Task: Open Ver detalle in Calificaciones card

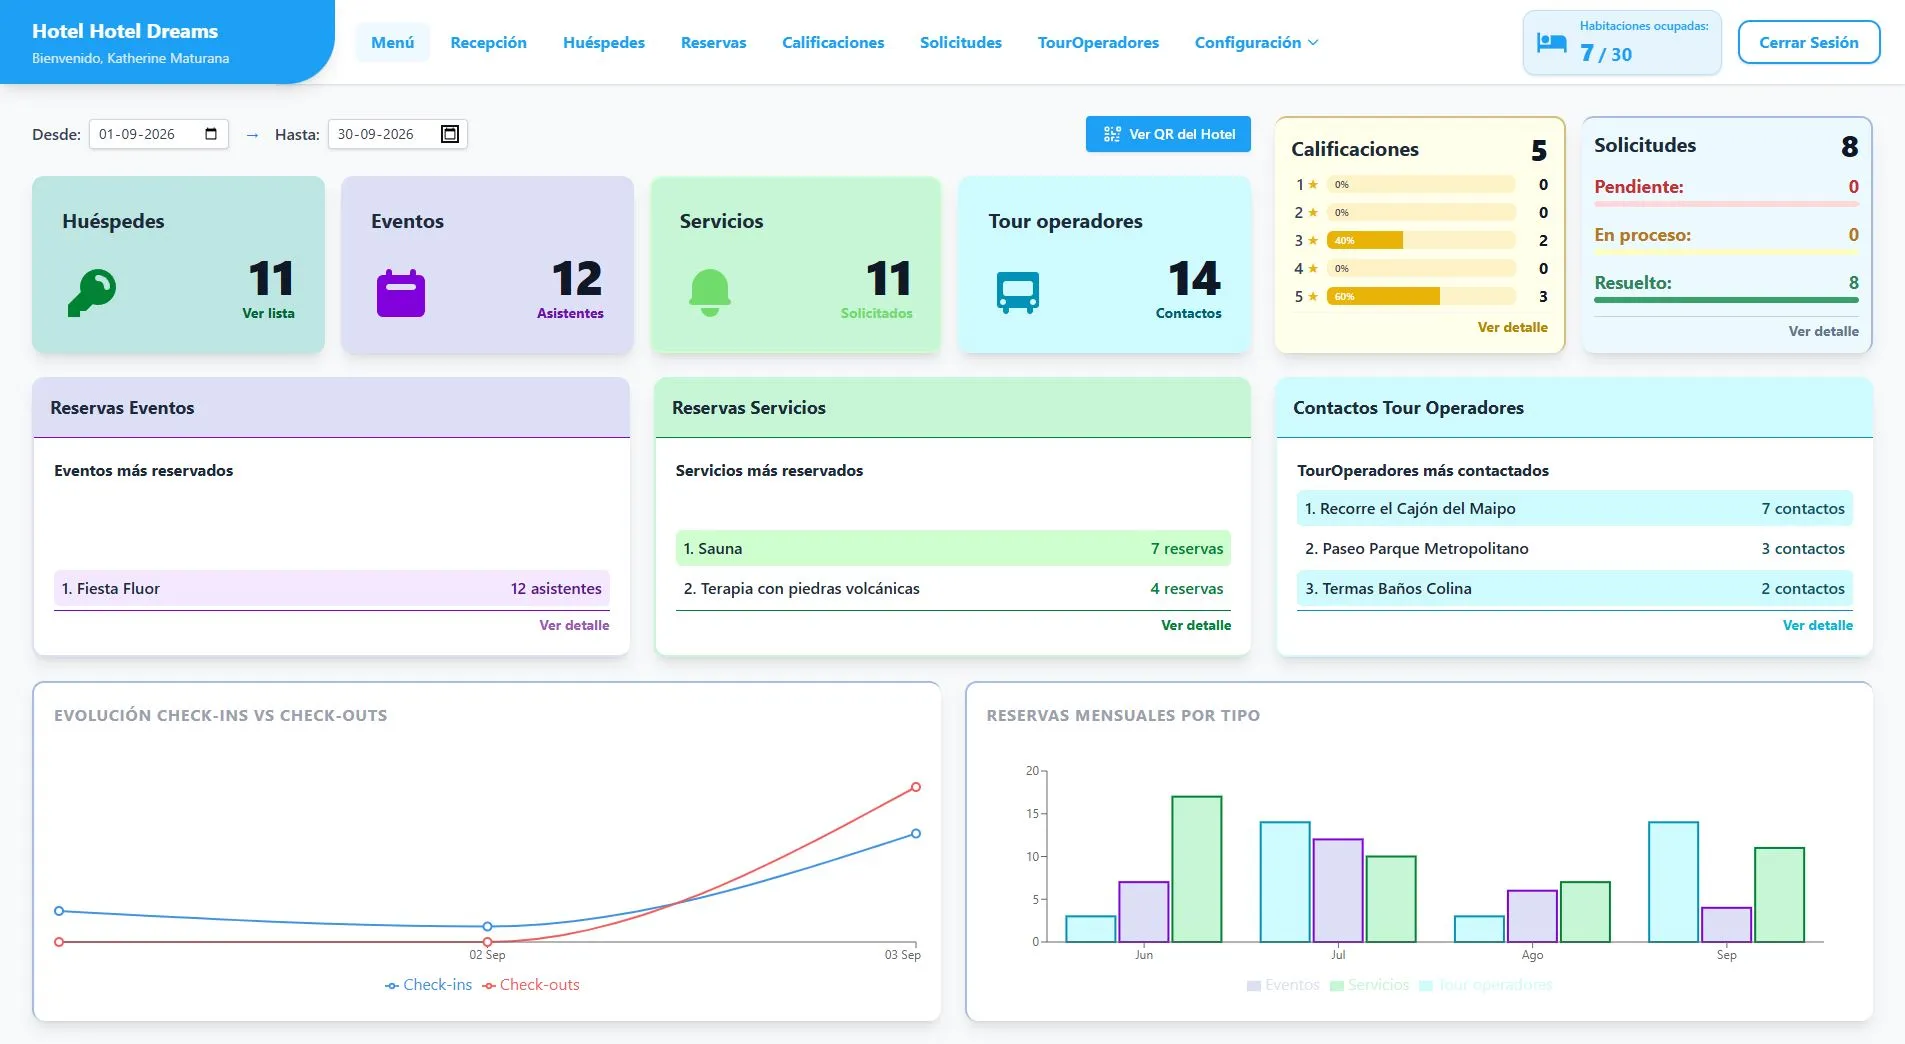Action: pyautogui.click(x=1512, y=327)
